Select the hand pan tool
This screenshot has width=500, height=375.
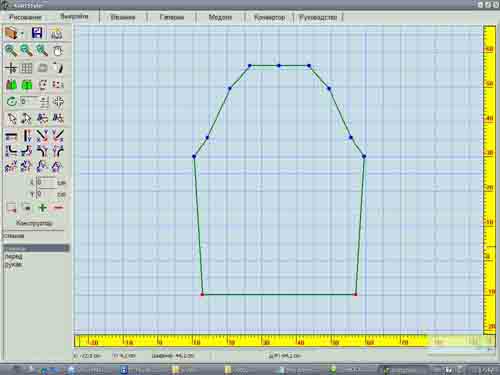point(58,51)
